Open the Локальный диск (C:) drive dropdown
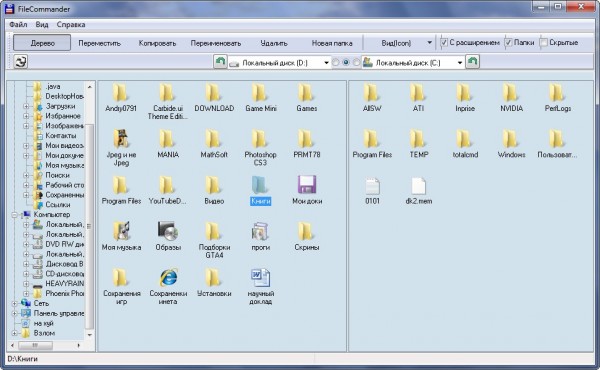This screenshot has width=600, height=370. pos(460,63)
